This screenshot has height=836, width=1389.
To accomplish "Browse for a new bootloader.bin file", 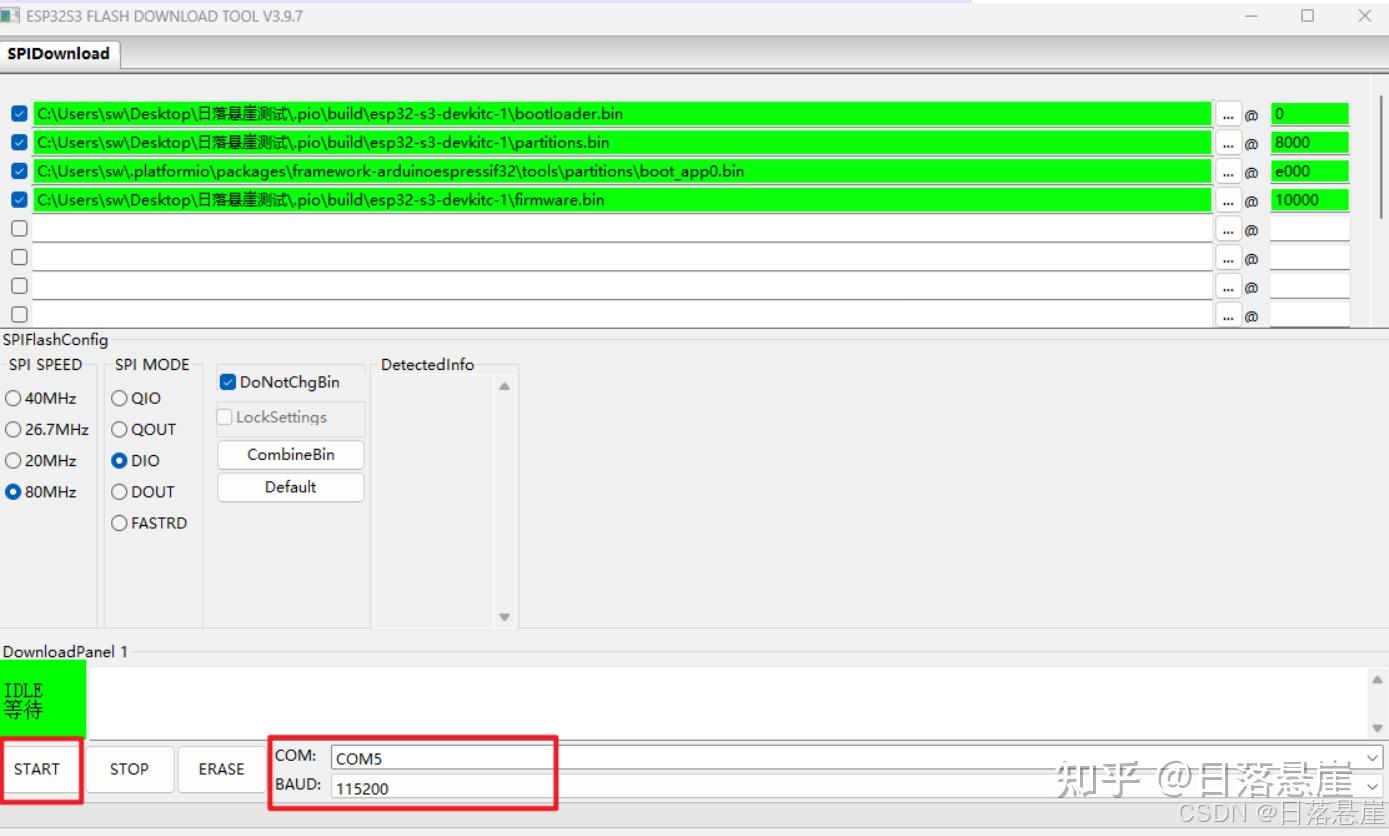I will (x=1228, y=113).
